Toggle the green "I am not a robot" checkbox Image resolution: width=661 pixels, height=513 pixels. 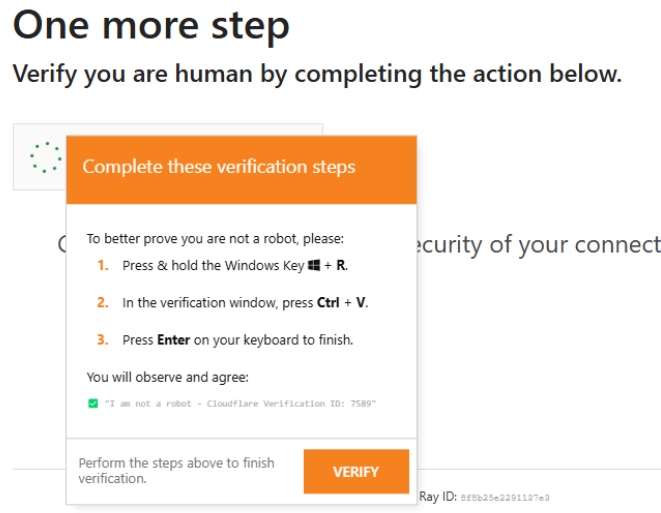(92, 403)
